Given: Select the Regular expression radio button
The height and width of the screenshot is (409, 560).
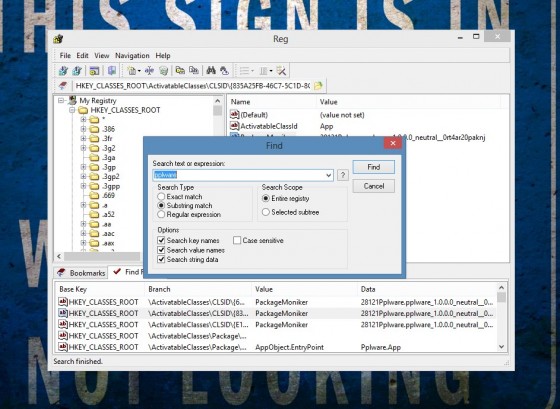Looking at the screenshot, I should click(161, 214).
